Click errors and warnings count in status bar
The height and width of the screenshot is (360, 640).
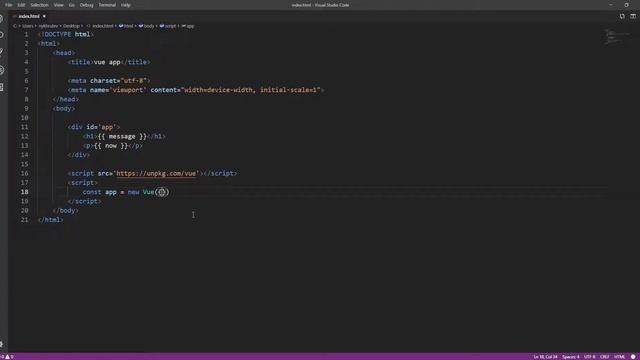click(x=7, y=357)
